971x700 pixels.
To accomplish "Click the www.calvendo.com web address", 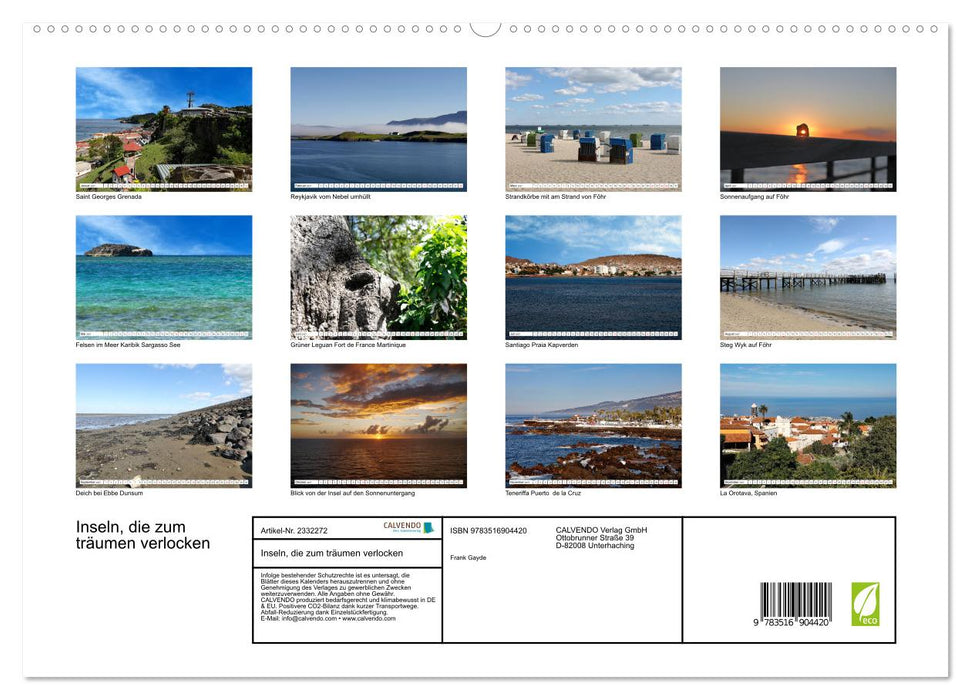I will [x=369, y=618].
